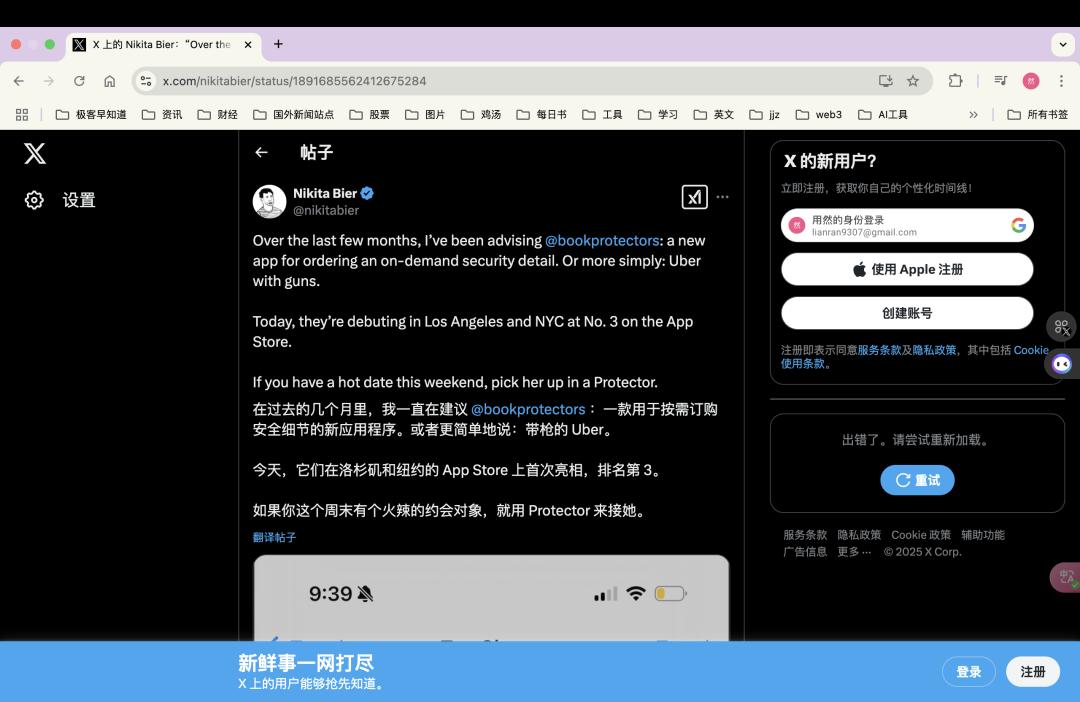Expand the tab search chevron

1062,44
